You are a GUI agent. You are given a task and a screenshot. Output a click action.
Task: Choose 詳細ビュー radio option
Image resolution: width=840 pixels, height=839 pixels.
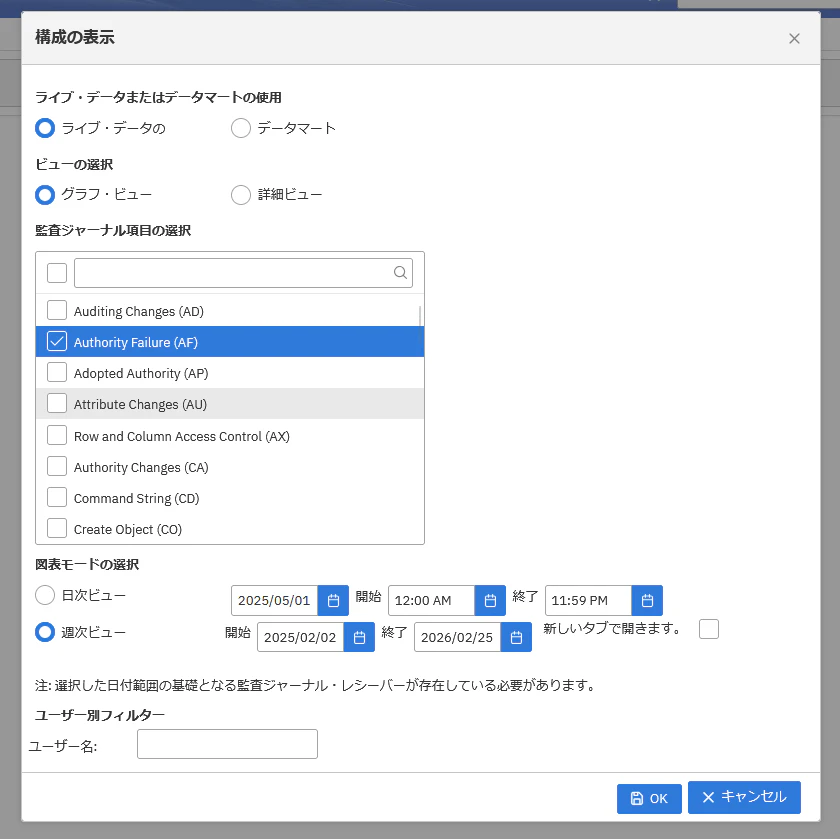point(241,194)
